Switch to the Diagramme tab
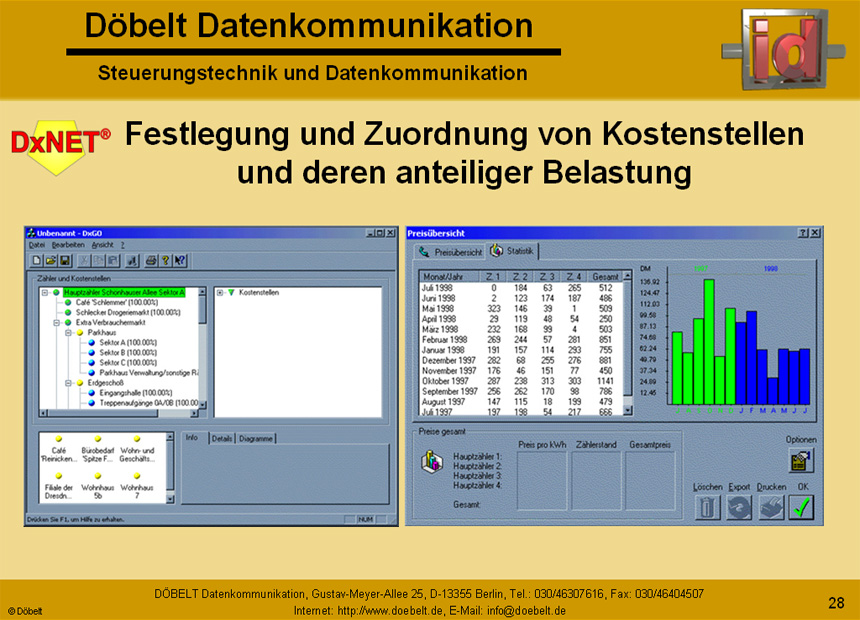The image size is (860, 620). (x=256, y=438)
